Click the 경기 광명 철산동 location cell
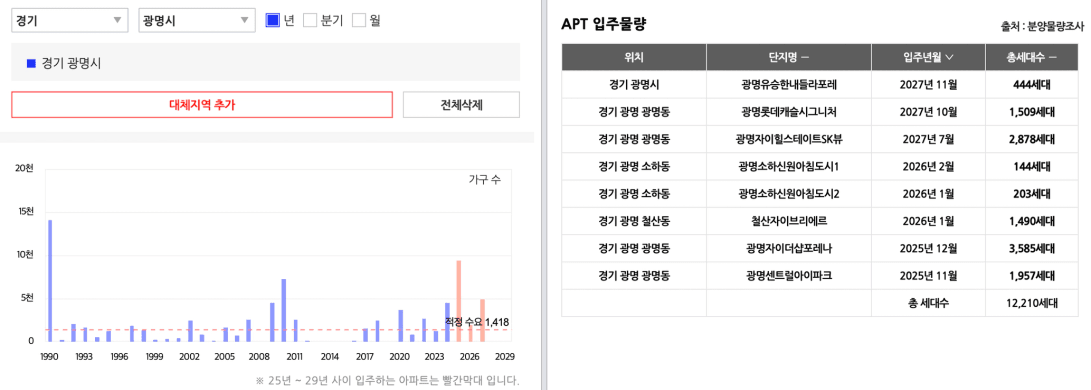1091x390 pixels. coord(634,221)
